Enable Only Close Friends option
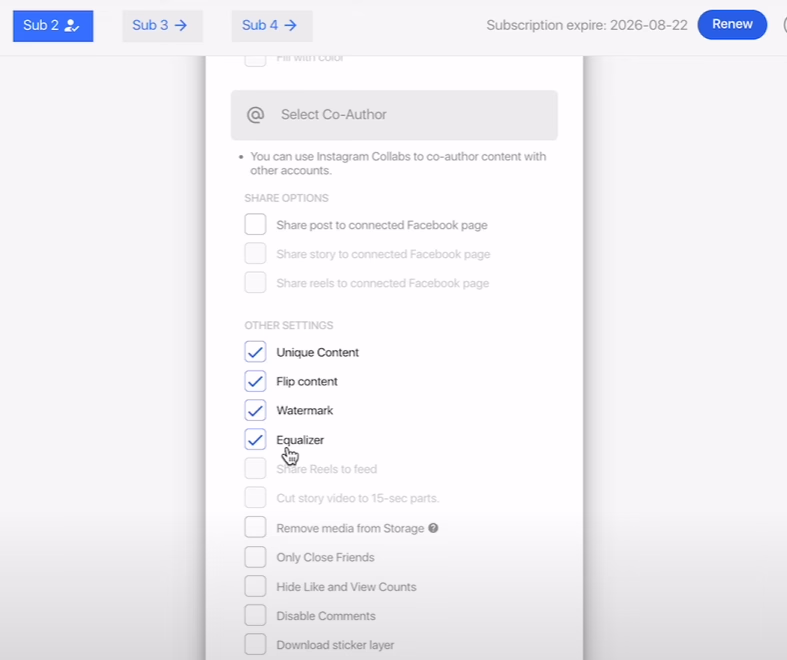This screenshot has height=660, width=787. pos(255,557)
